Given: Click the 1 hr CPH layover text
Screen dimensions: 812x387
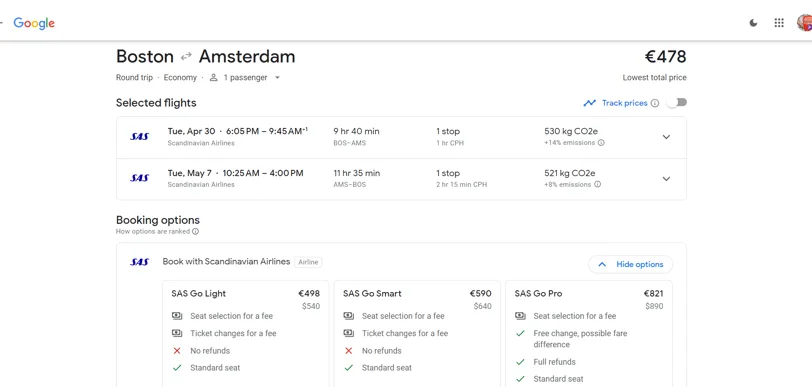Looking at the screenshot, I should click(x=450, y=143).
